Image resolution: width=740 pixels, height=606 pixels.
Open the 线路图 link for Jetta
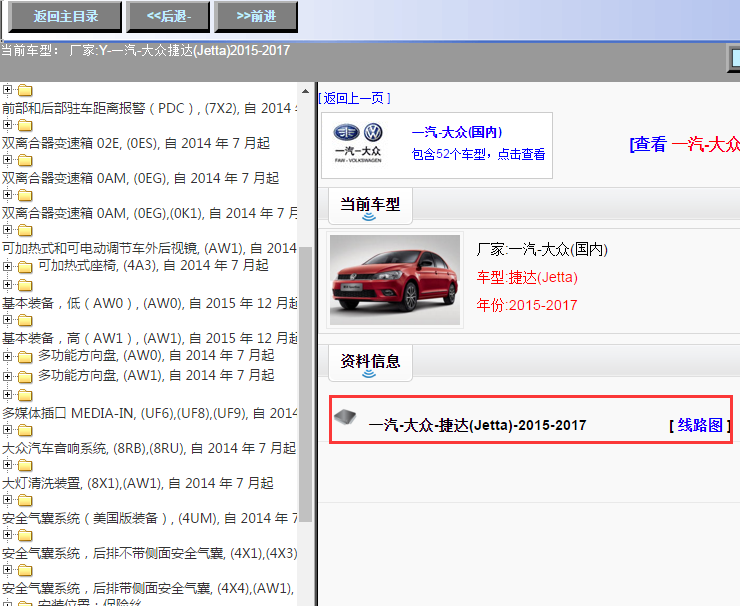click(x=700, y=425)
